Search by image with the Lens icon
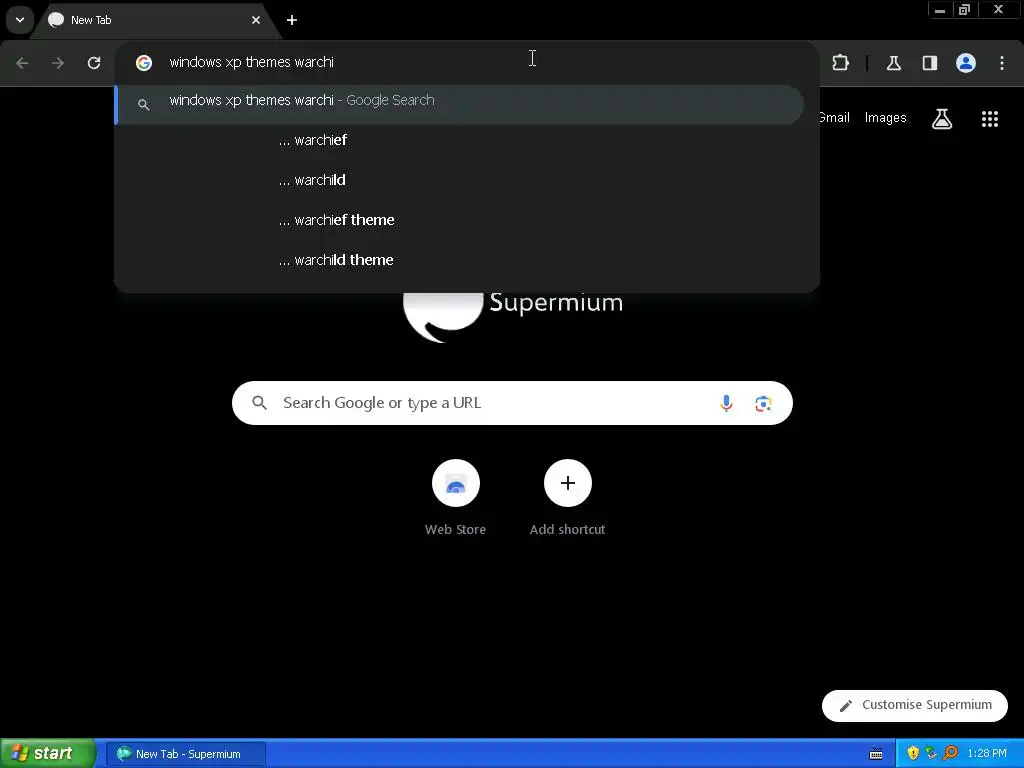Image resolution: width=1024 pixels, height=768 pixels. pos(763,404)
